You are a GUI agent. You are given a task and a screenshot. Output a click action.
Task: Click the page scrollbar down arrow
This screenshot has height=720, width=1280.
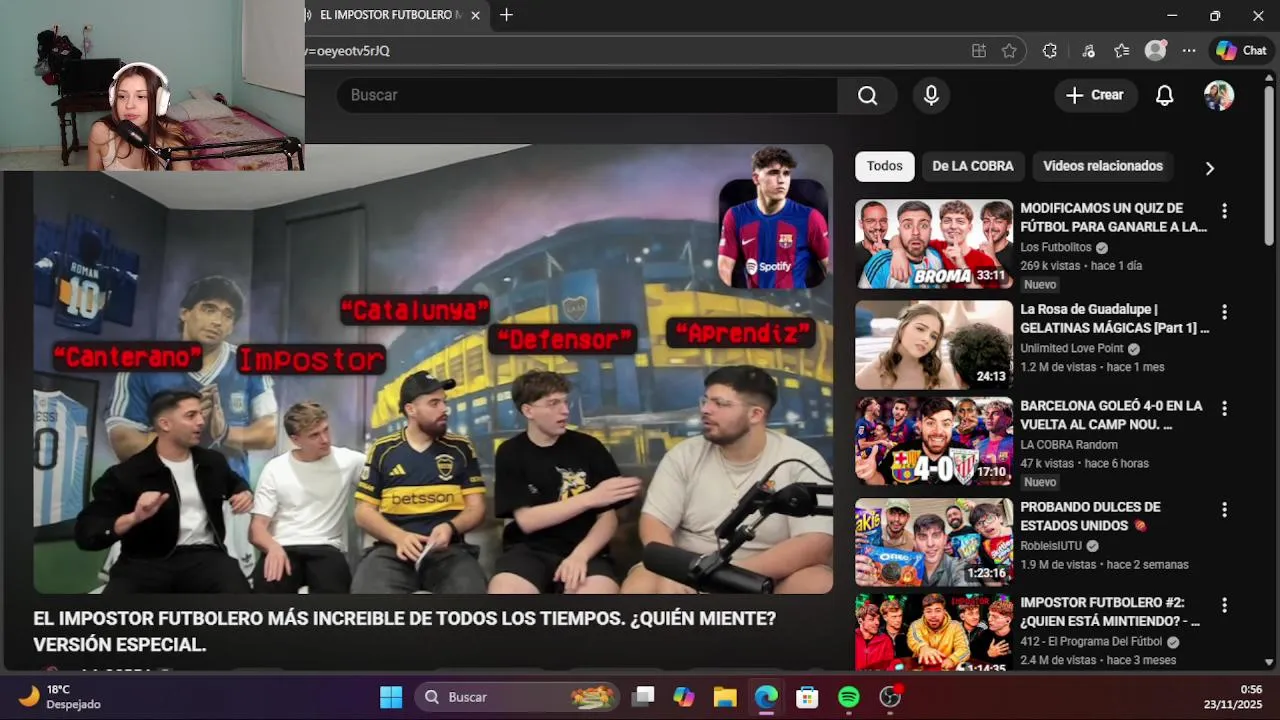pyautogui.click(x=1269, y=662)
